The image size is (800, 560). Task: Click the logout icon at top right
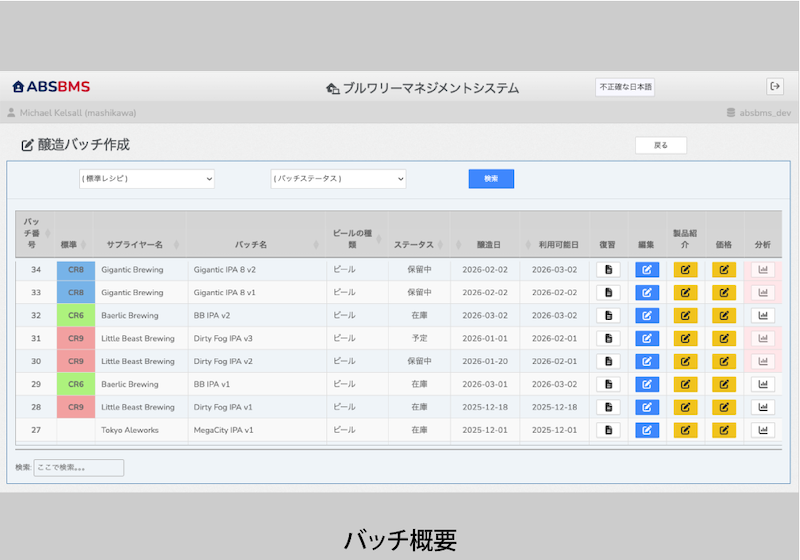coord(775,86)
